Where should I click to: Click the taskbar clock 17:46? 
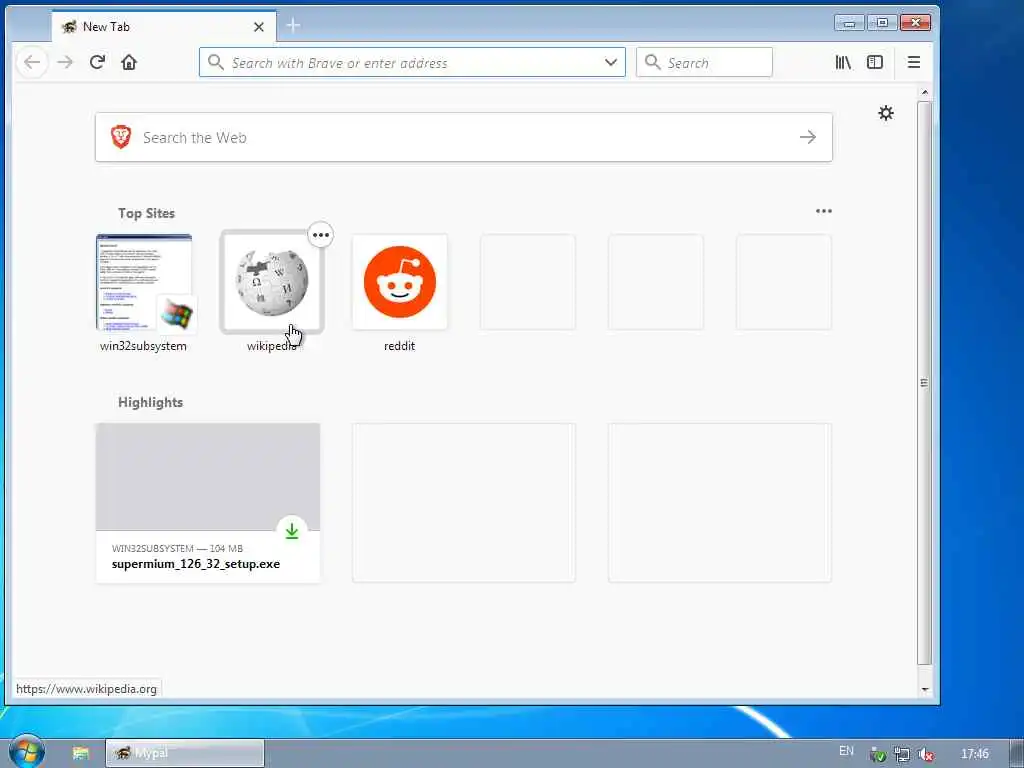click(x=974, y=754)
